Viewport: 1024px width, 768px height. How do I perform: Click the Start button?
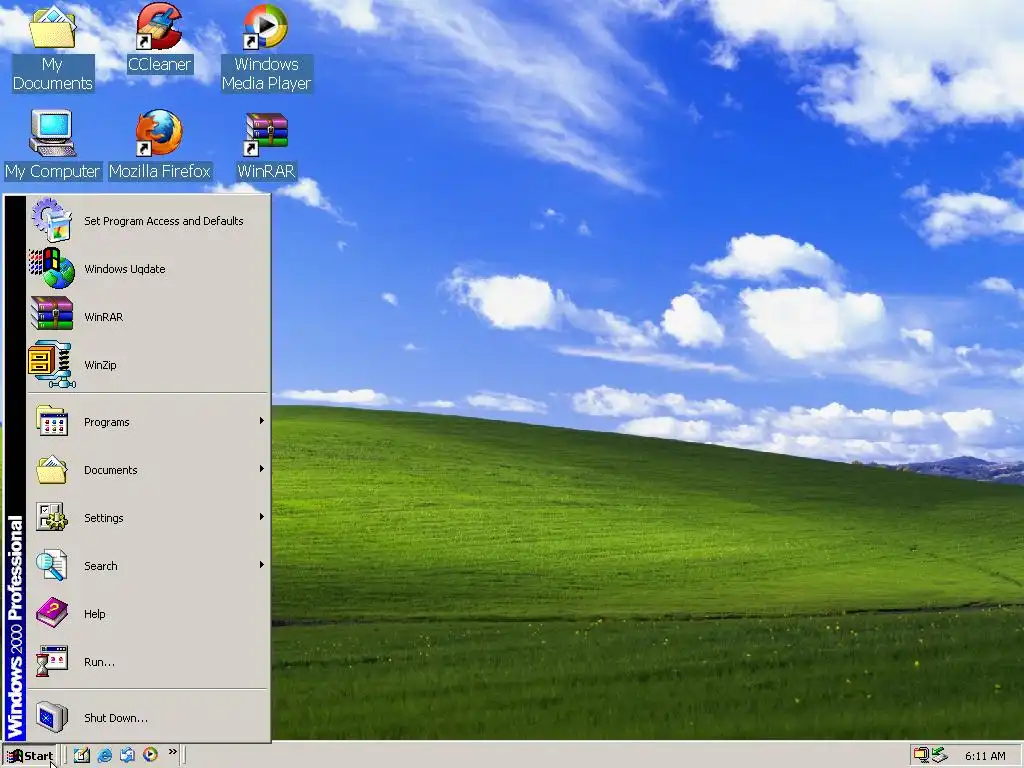(x=30, y=756)
